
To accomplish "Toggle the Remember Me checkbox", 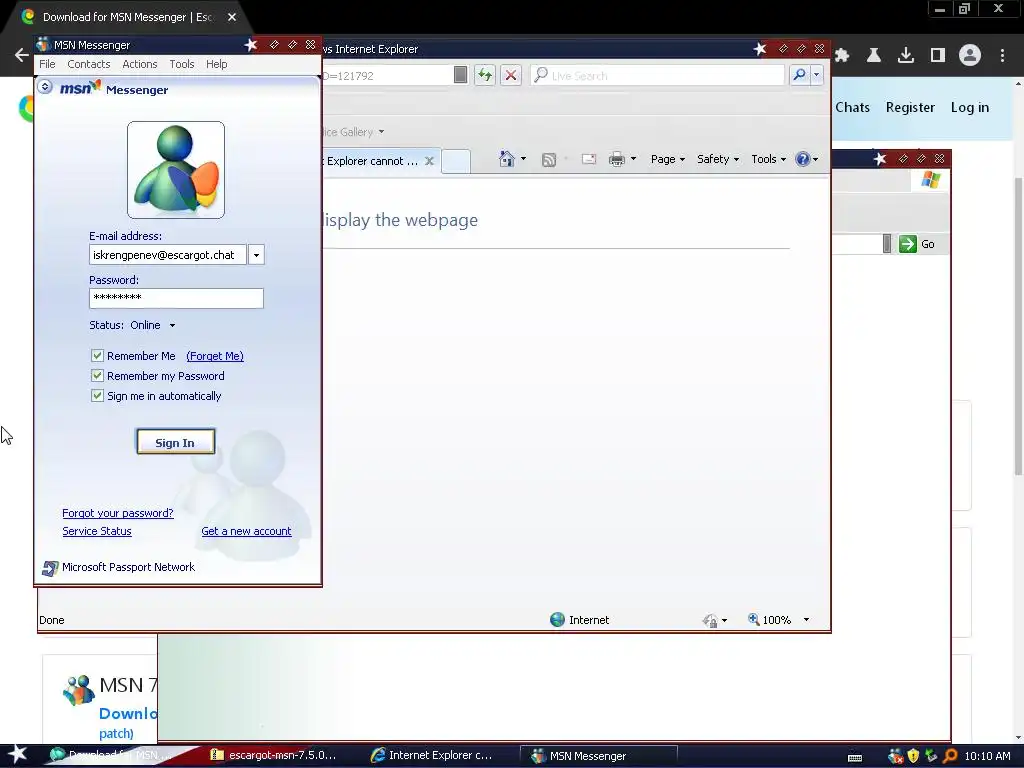I will 97,356.
